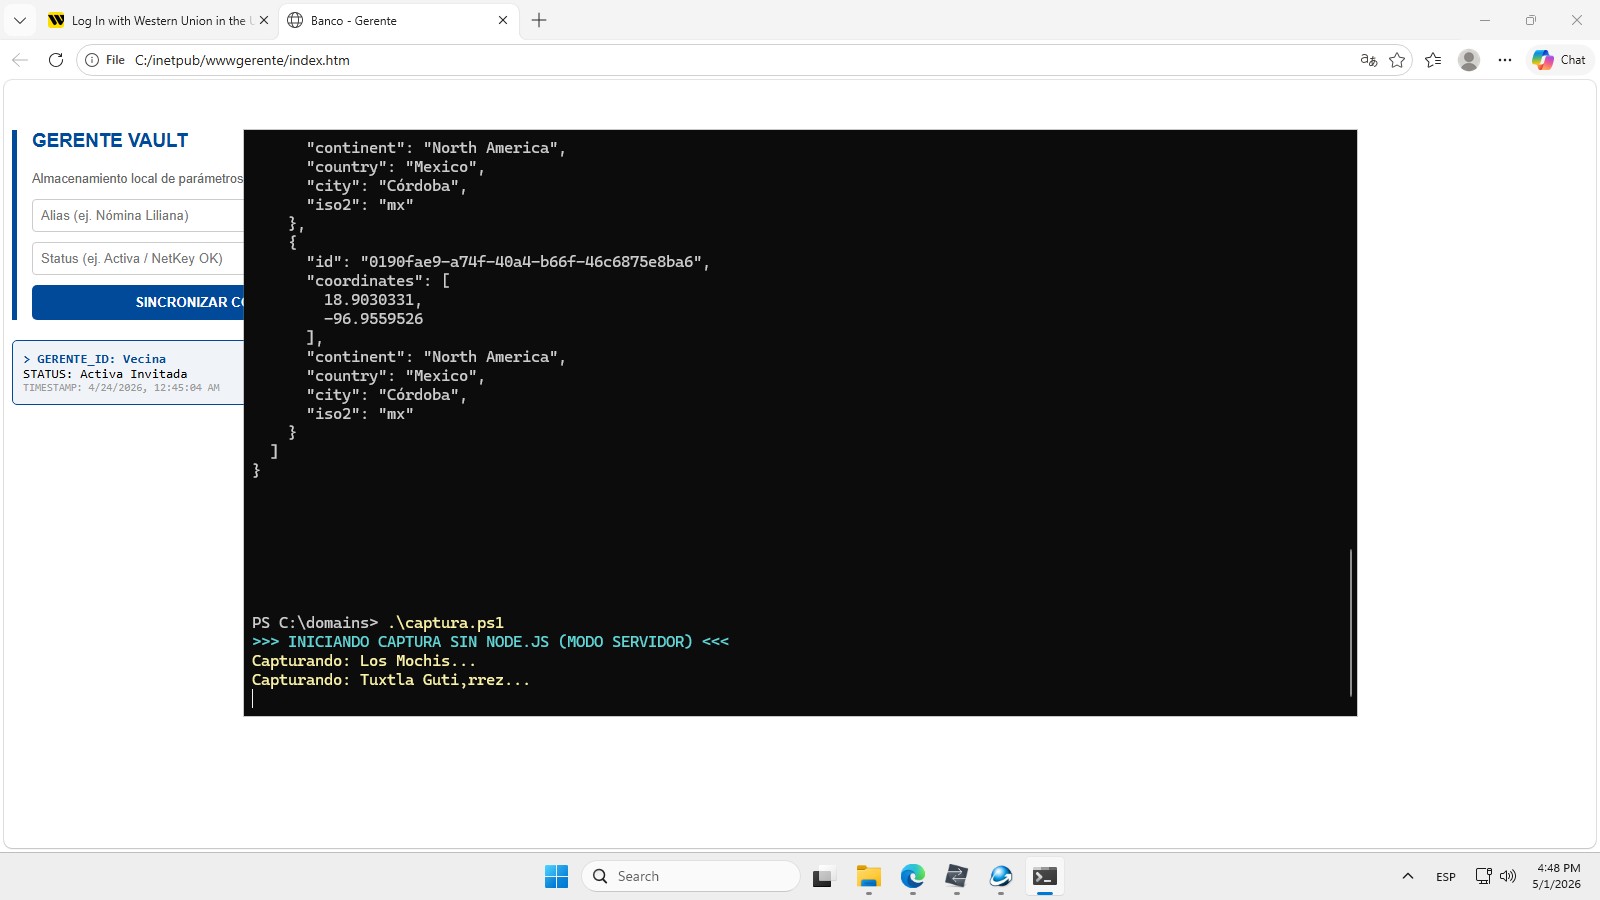Screen dimensions: 1600x900
Task: Open the translate page icon
Action: coord(1369,60)
